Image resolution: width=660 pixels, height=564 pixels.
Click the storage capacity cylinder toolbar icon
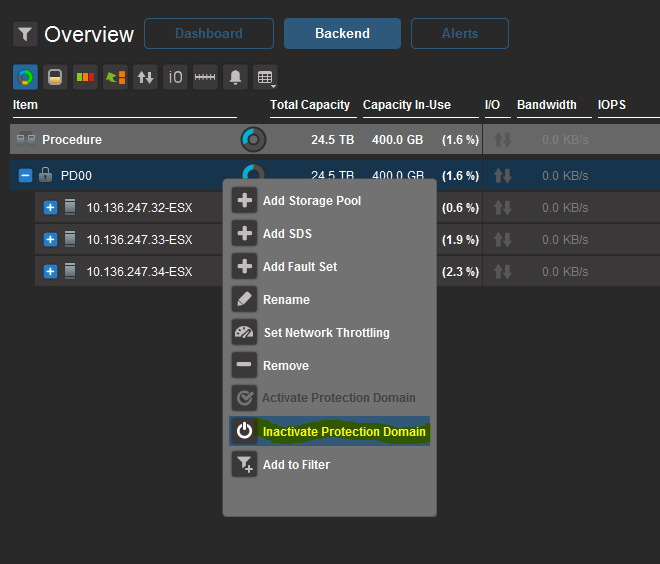56,77
